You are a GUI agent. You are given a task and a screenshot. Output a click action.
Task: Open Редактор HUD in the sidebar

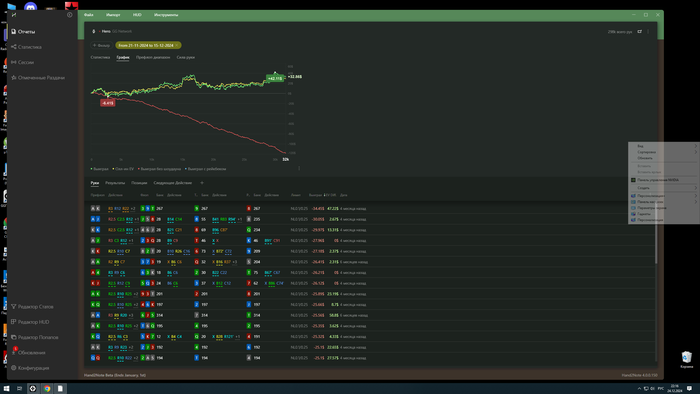33,322
